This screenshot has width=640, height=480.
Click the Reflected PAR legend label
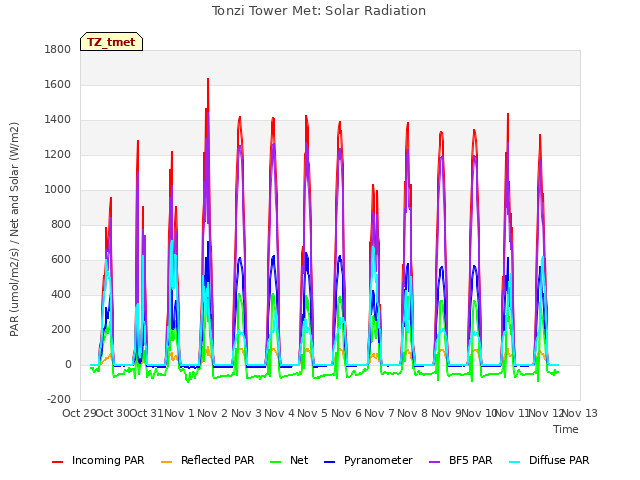point(218,460)
